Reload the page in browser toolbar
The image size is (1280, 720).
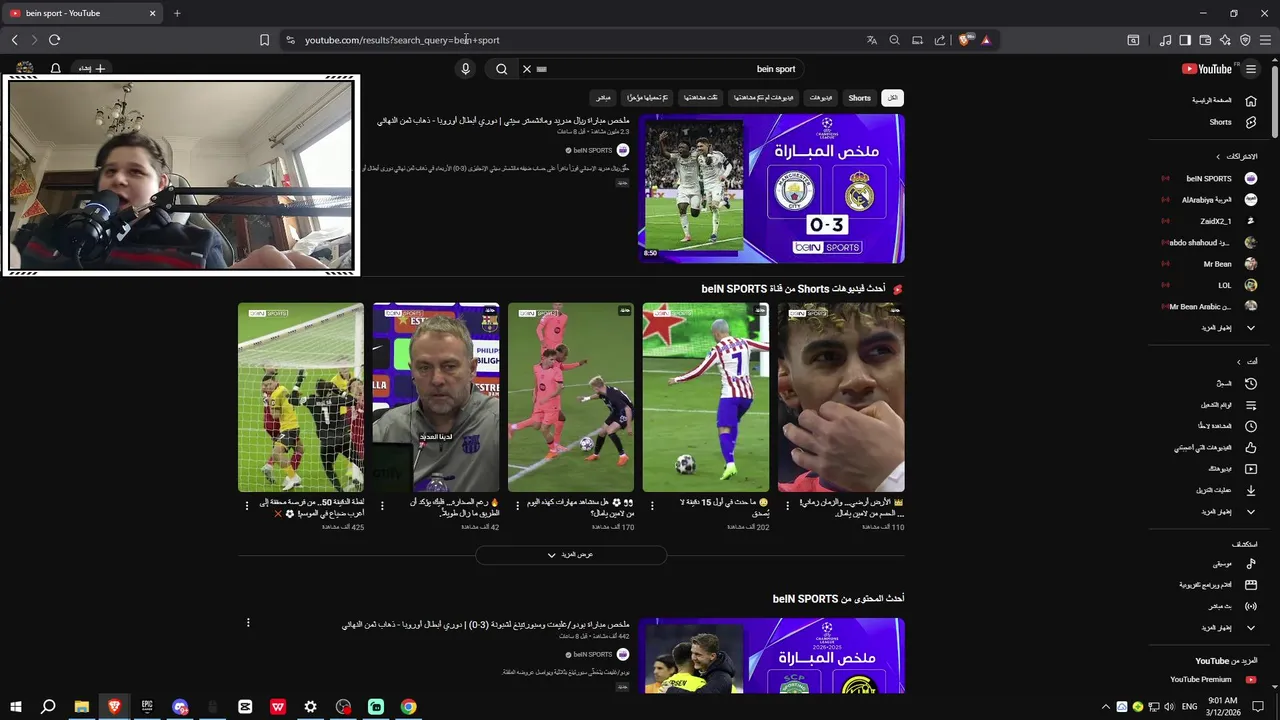tap(54, 40)
